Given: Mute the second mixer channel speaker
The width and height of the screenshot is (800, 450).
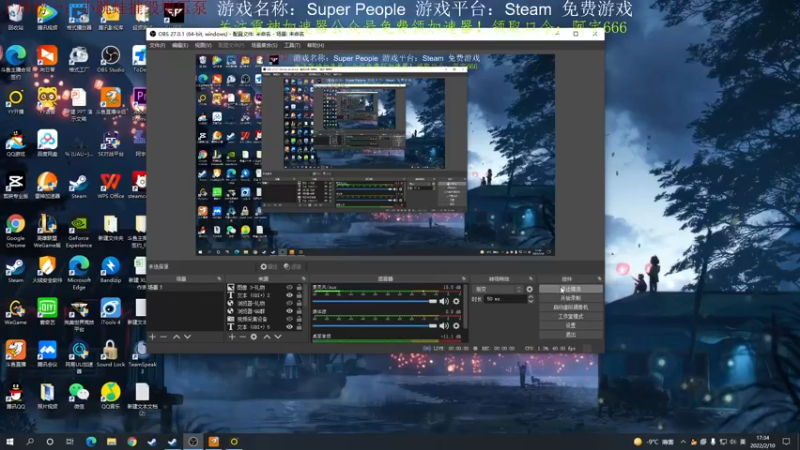Looking at the screenshot, I should (444, 326).
